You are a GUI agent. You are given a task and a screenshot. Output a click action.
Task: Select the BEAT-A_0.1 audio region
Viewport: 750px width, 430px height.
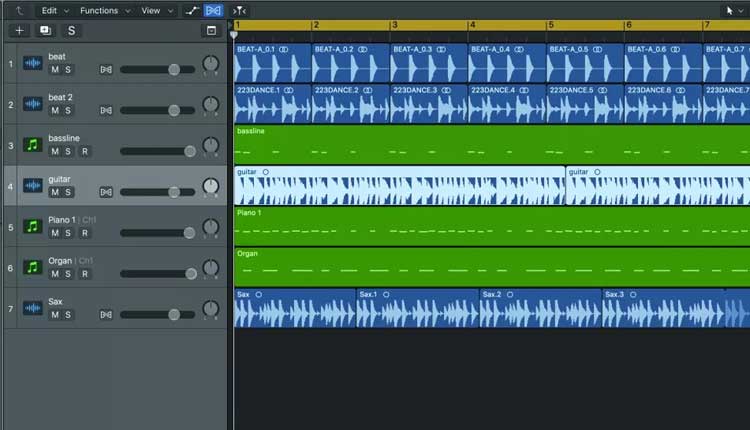click(x=273, y=63)
